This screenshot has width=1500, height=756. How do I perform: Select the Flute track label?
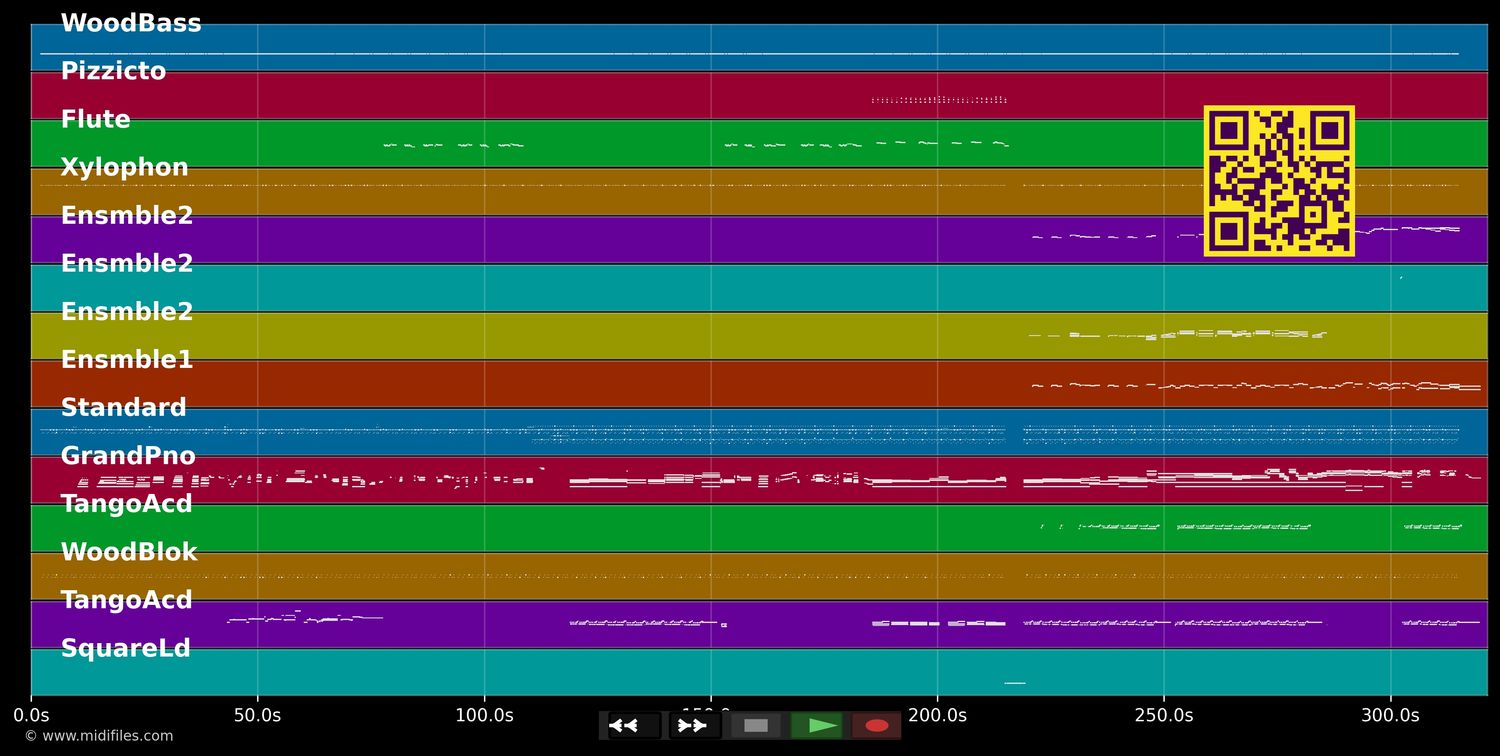[95, 118]
